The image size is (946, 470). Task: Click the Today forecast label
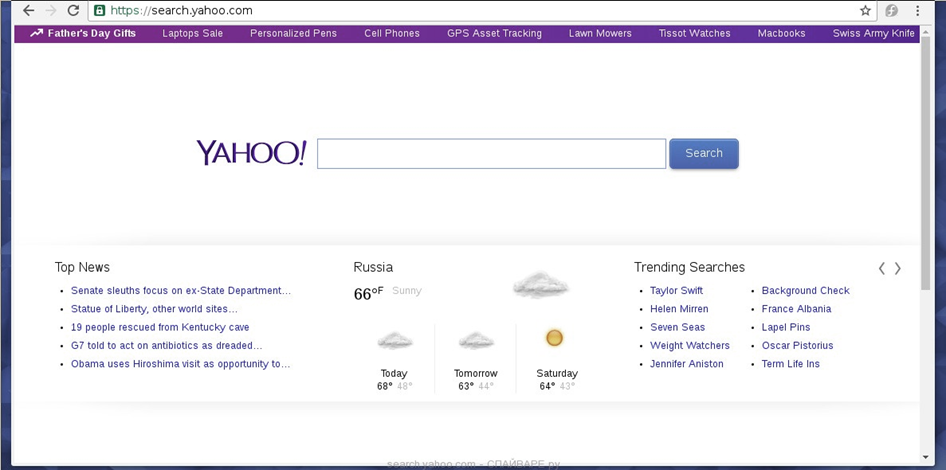tap(394, 373)
